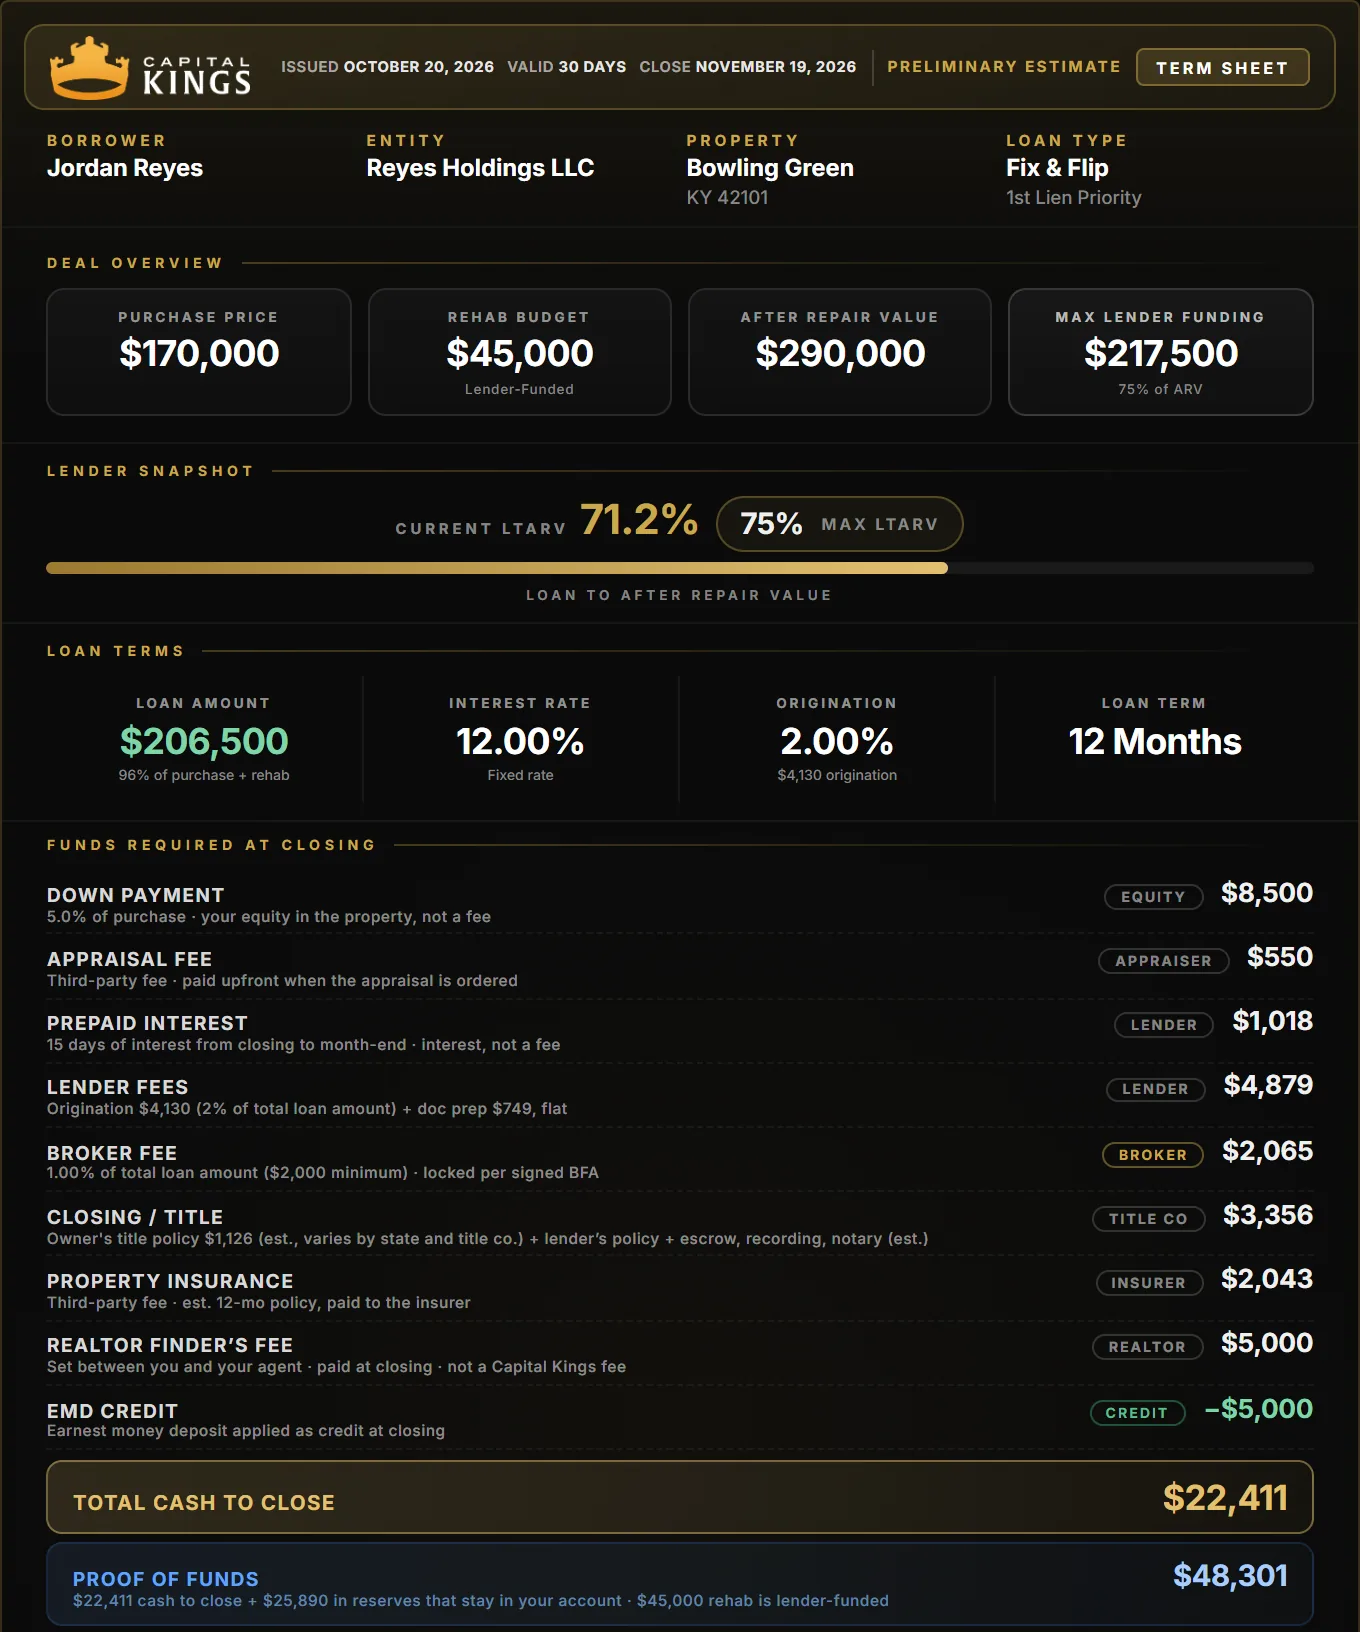Click the November 19, 2026 close date
Image resolution: width=1360 pixels, height=1632 pixels.
[776, 67]
